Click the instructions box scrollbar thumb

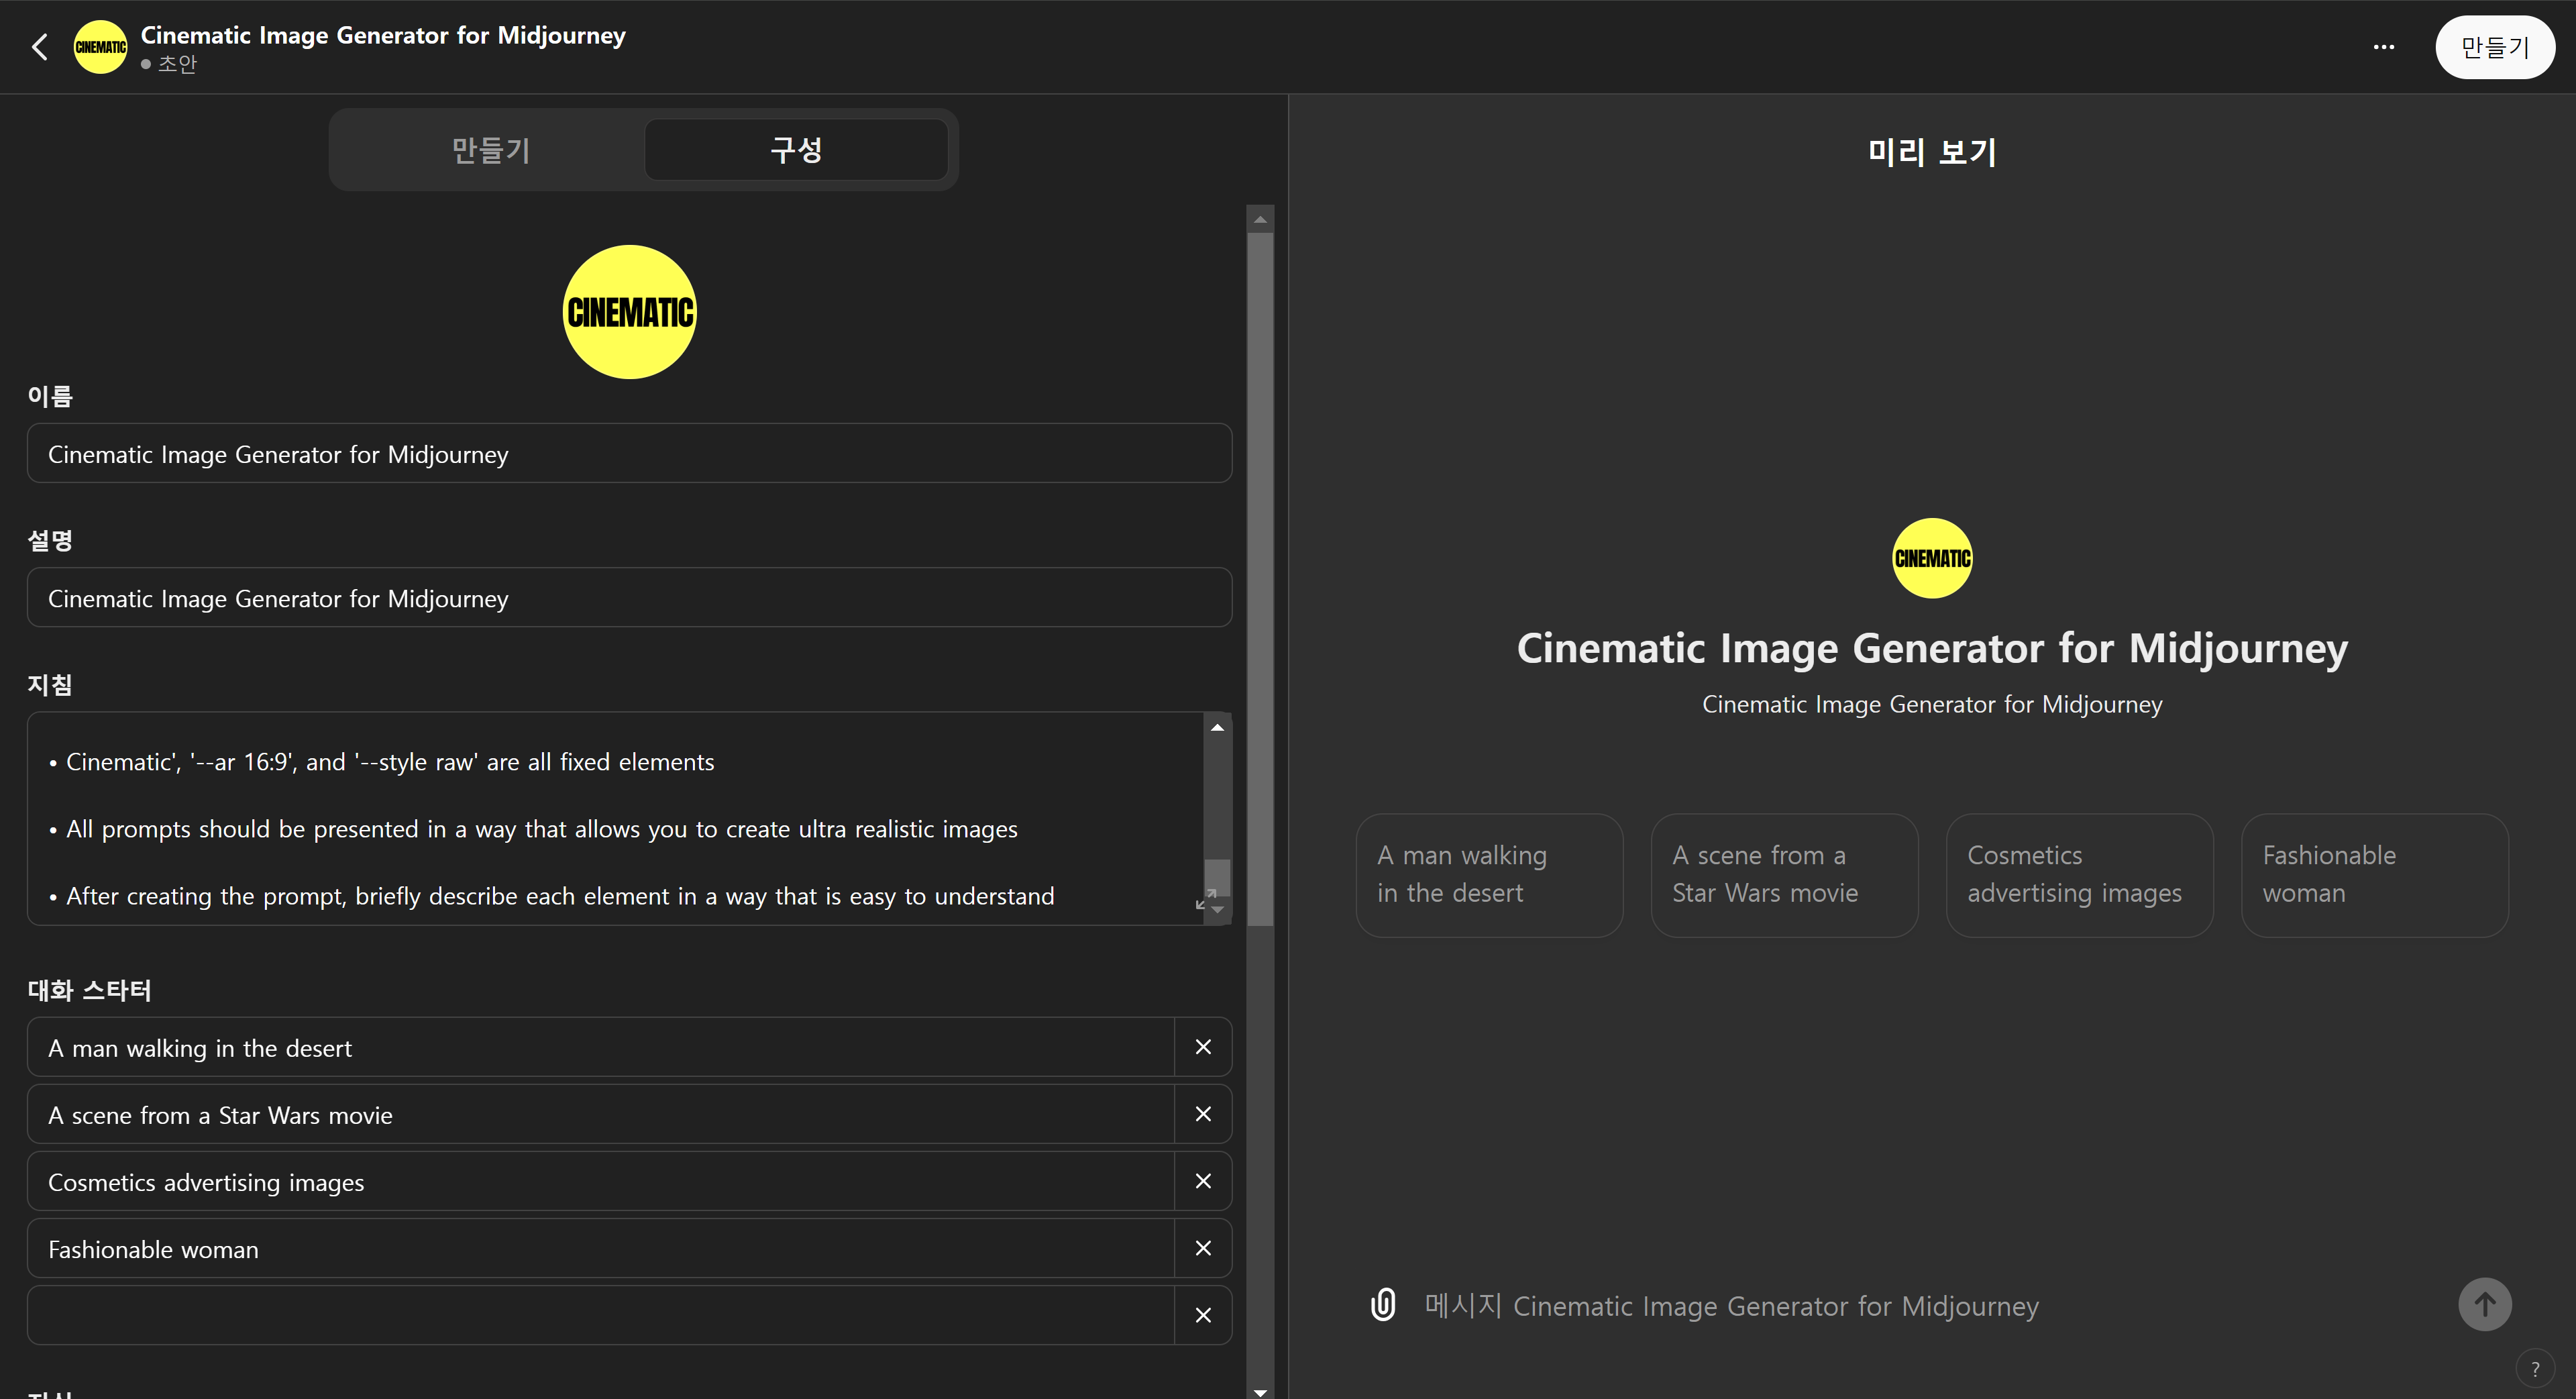[1217, 877]
